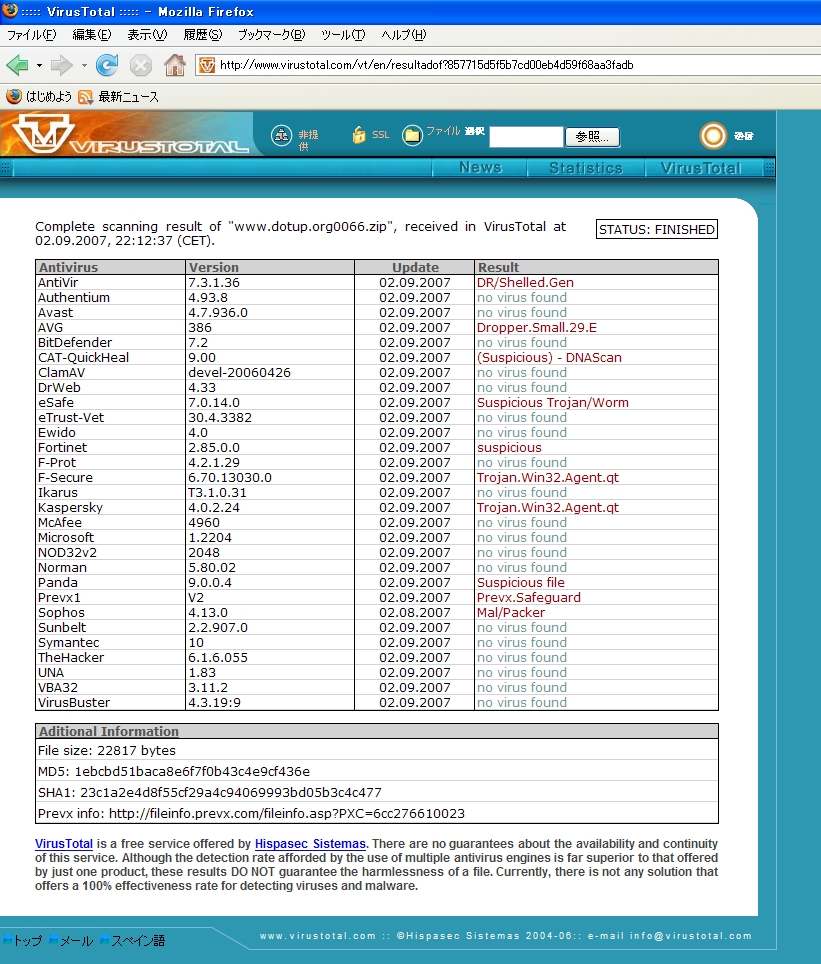Screen dimensions: 821x964
Task: Open the ブックマーク(B) menu
Action: (x=270, y=35)
